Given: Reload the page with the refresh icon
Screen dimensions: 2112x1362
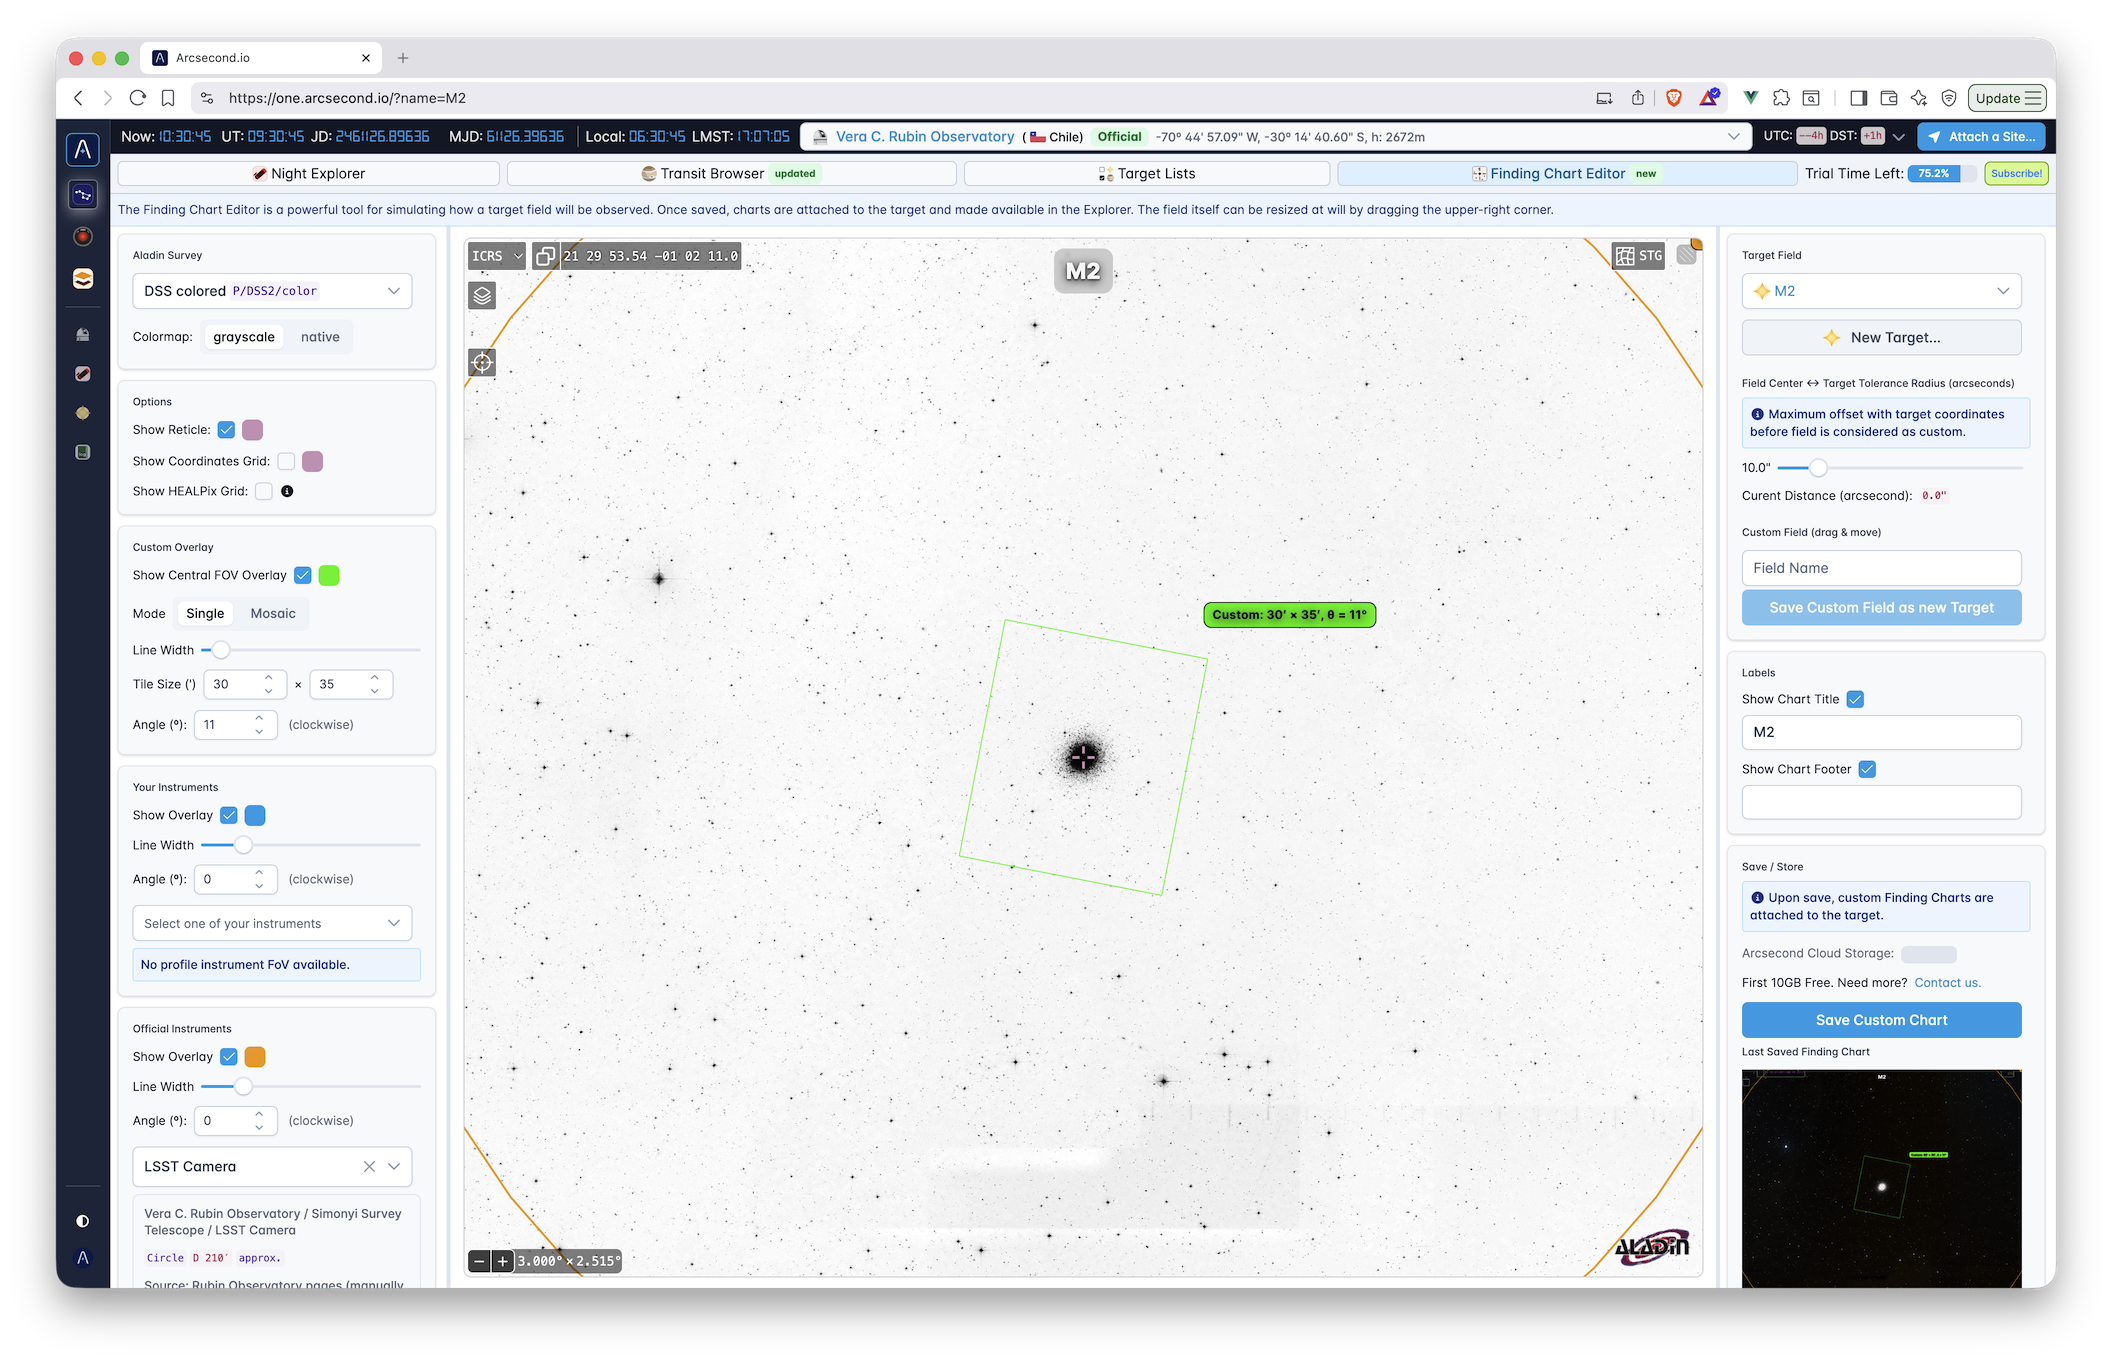Looking at the screenshot, I should click(x=138, y=98).
